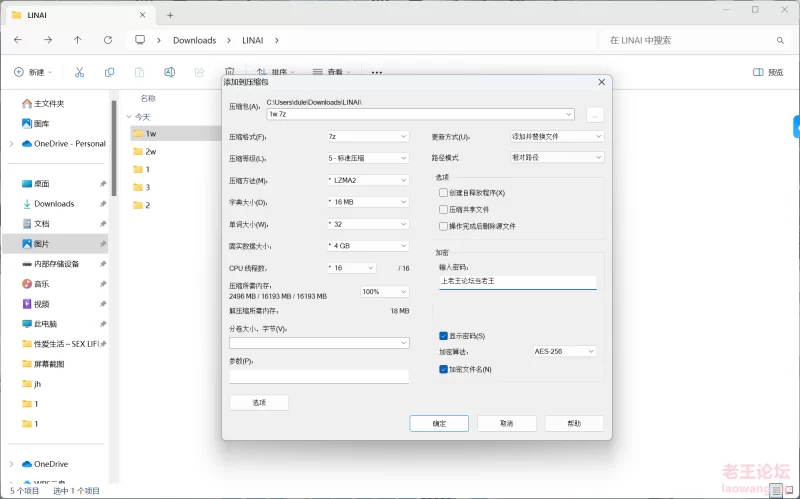Click the 参数(P) input field
Viewport: 800px width, 499px height.
click(319, 377)
